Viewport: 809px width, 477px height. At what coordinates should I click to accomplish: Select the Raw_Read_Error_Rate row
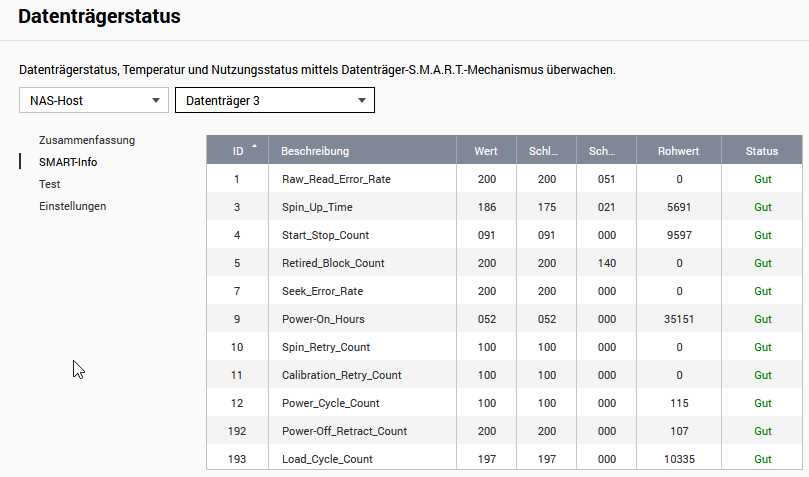point(504,179)
